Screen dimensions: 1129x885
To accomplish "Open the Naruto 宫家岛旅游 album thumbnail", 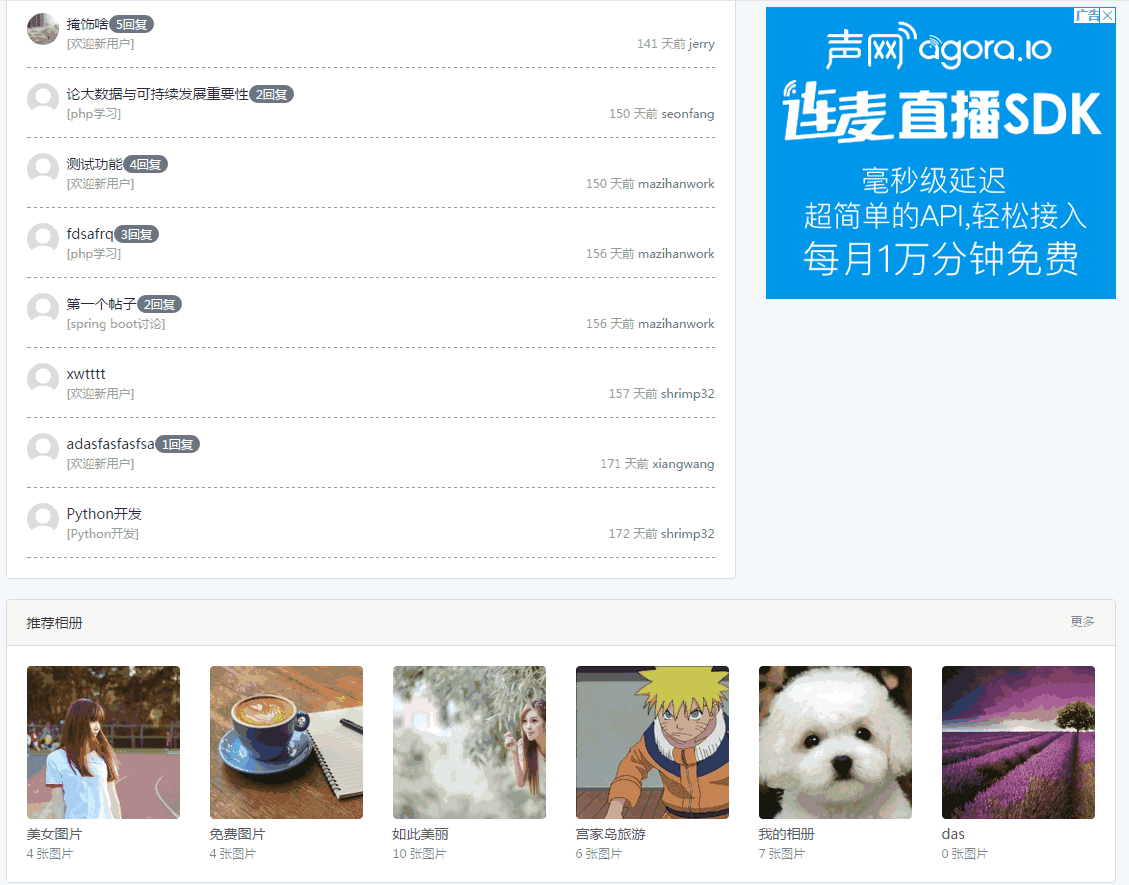I will point(652,742).
